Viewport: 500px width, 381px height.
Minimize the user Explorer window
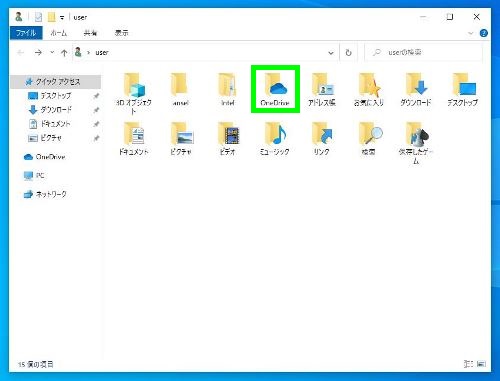click(x=423, y=17)
